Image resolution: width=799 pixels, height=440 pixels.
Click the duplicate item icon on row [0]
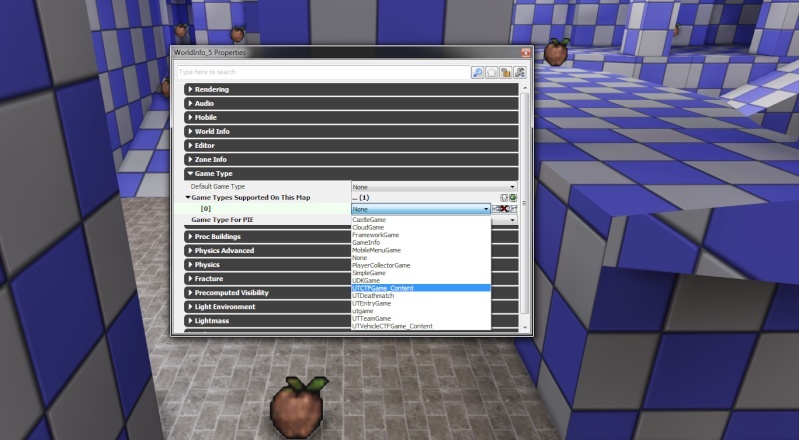[x=513, y=209]
